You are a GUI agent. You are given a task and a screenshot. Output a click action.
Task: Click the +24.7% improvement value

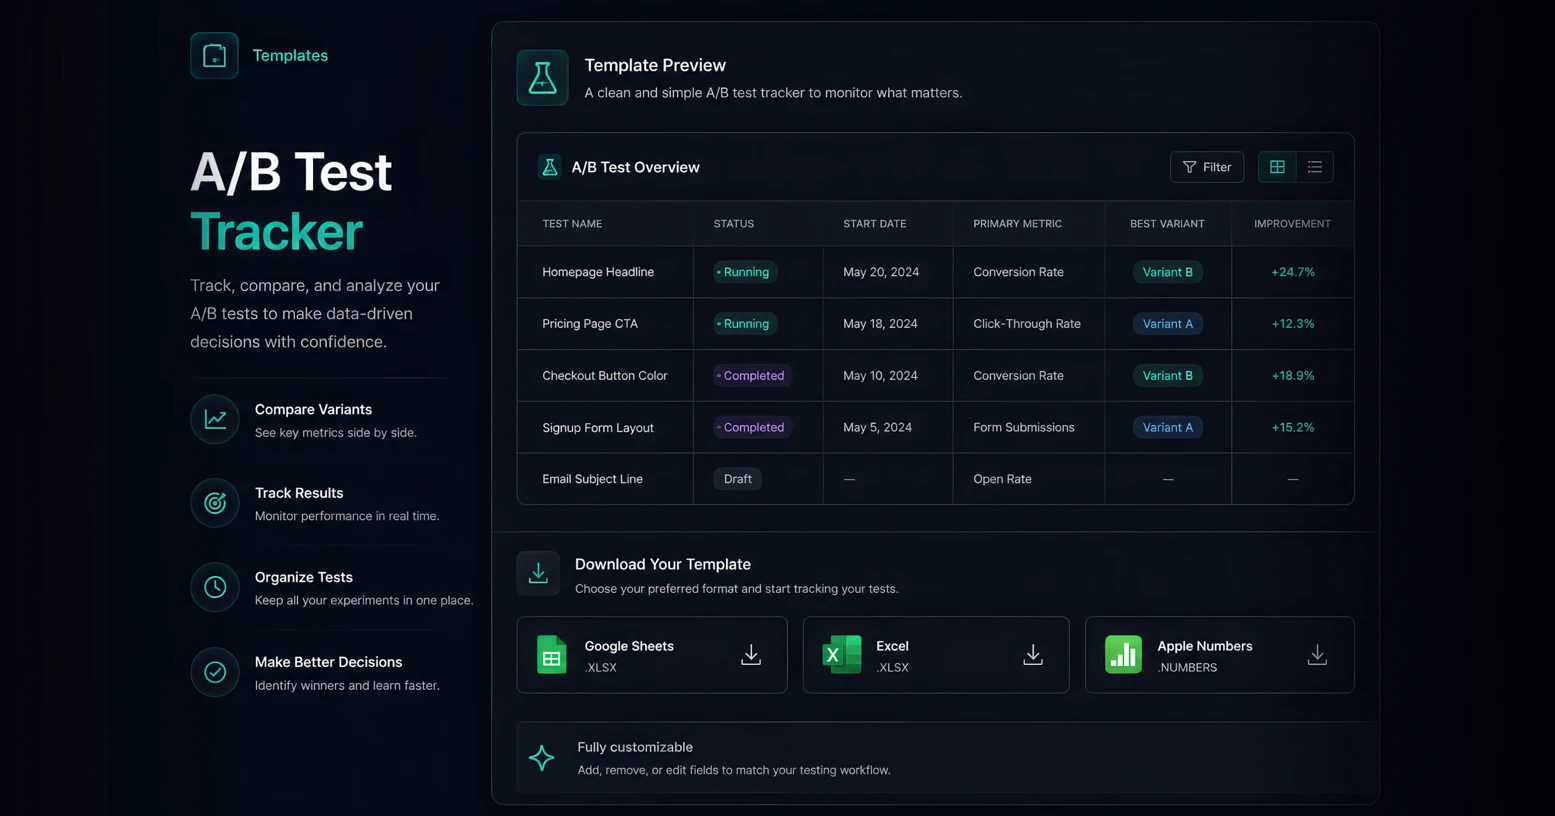tap(1293, 272)
